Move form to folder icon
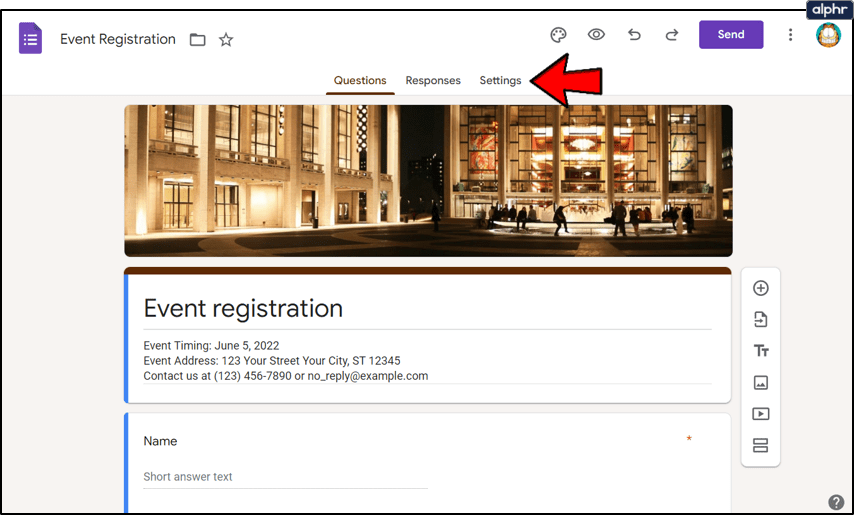 197,40
